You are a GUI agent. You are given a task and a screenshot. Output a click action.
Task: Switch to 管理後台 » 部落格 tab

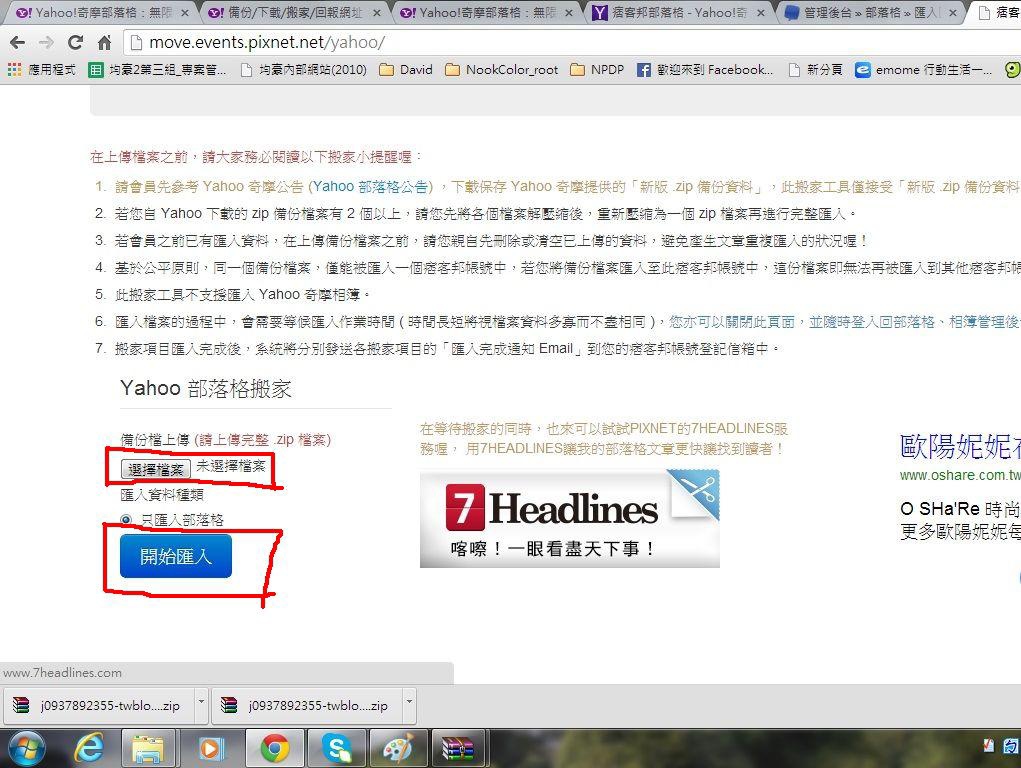[869, 12]
